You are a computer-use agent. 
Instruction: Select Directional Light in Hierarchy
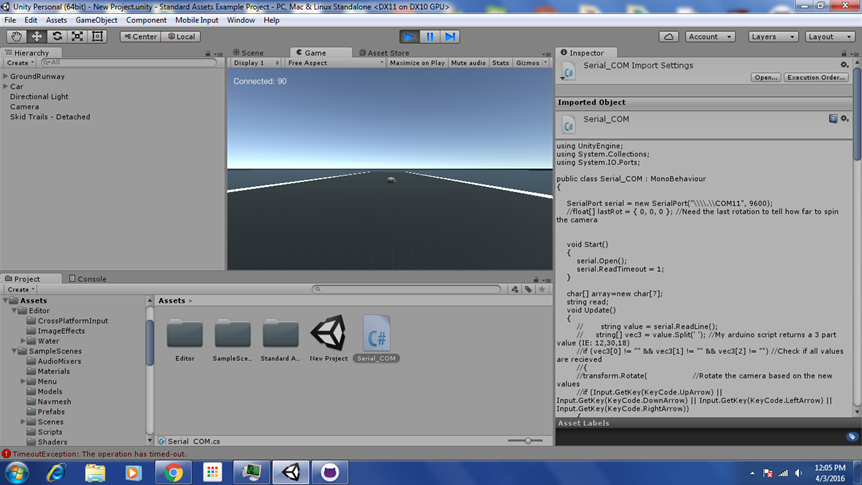coord(39,97)
